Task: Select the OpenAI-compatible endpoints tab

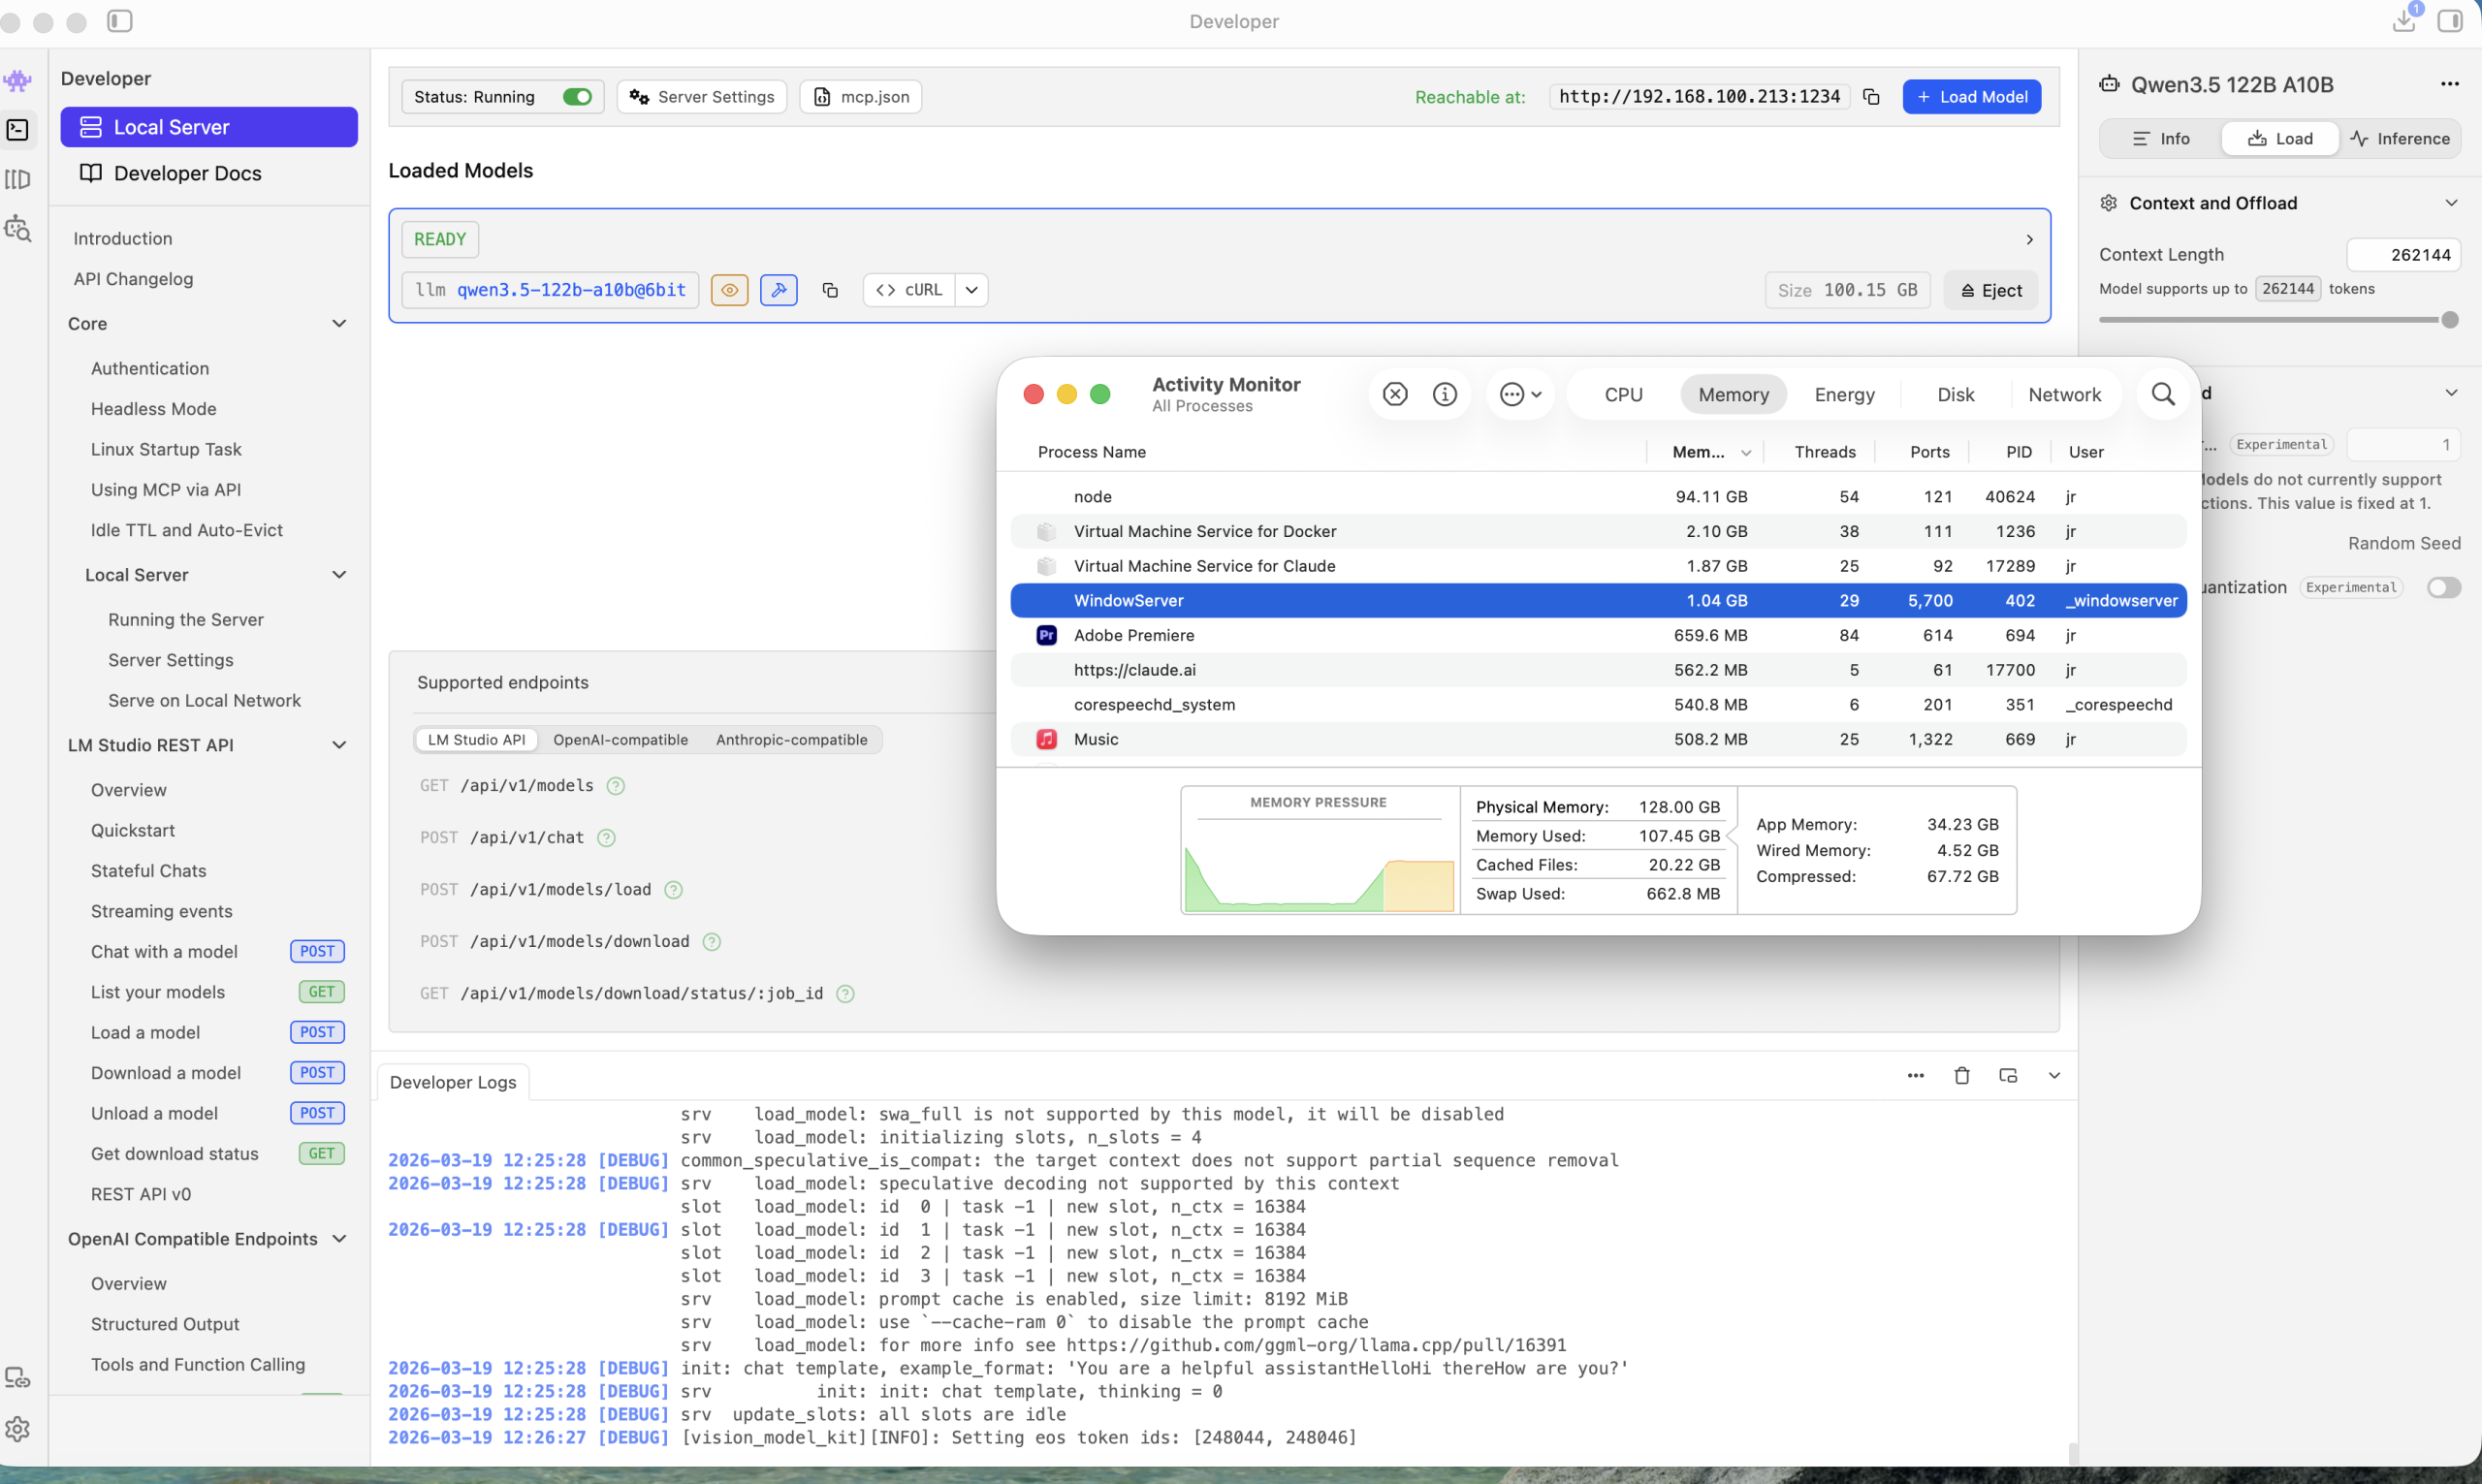Action: (621, 740)
